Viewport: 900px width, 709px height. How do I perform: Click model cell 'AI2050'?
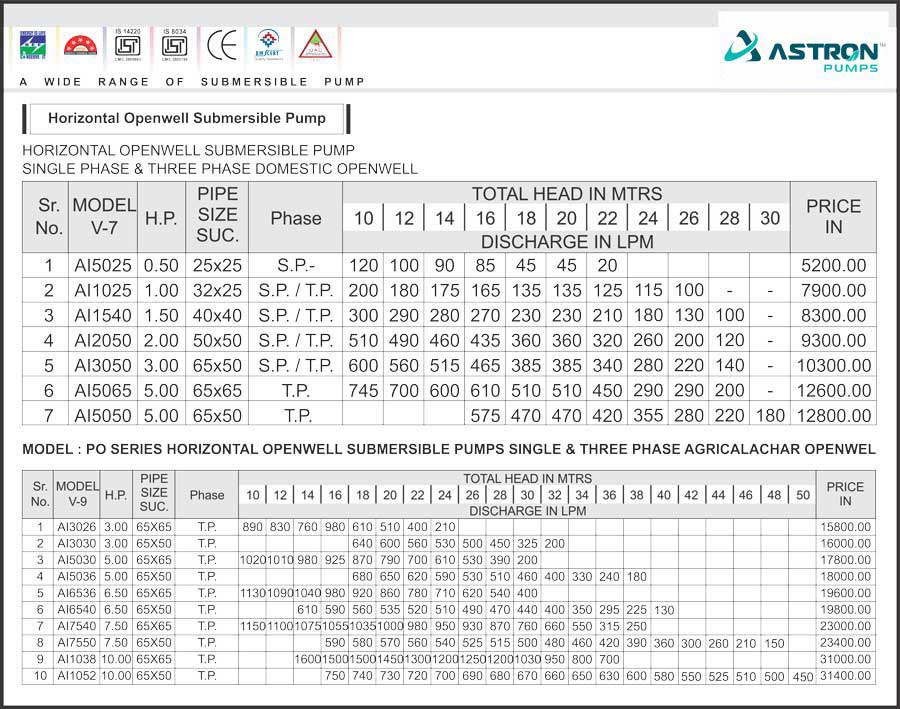[x=103, y=340]
